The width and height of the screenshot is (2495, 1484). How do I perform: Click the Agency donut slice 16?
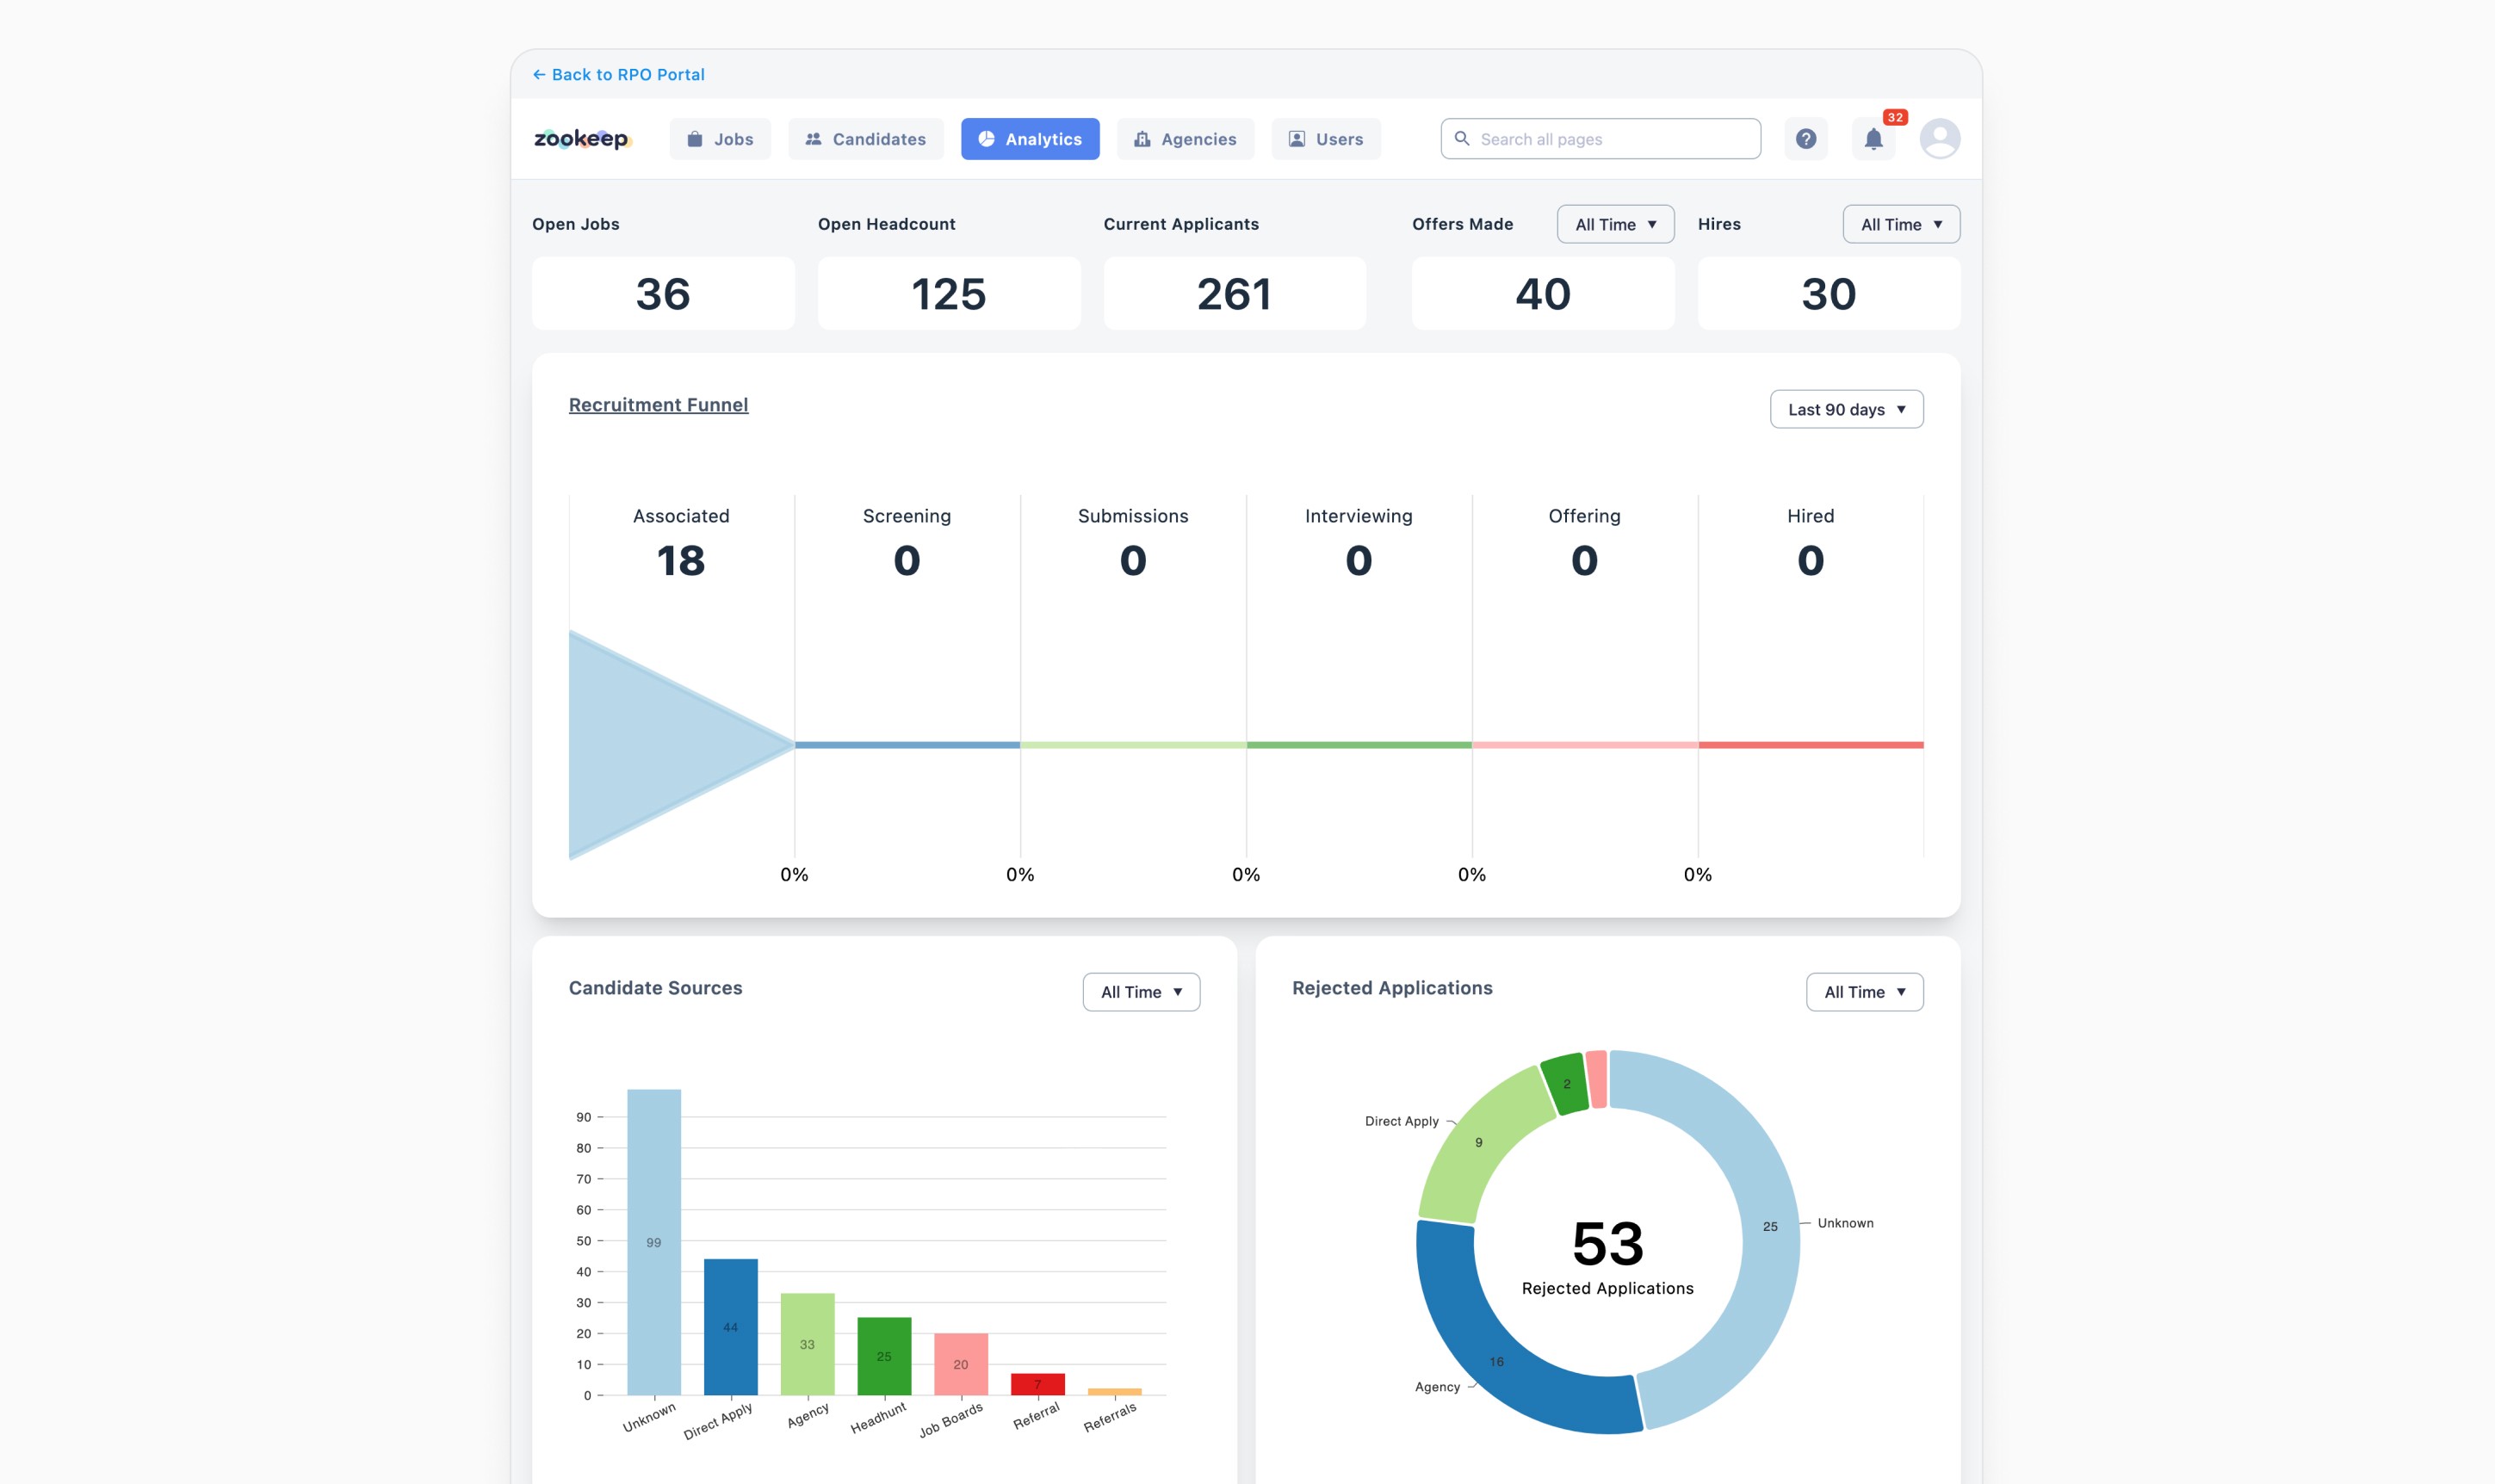[1497, 1361]
